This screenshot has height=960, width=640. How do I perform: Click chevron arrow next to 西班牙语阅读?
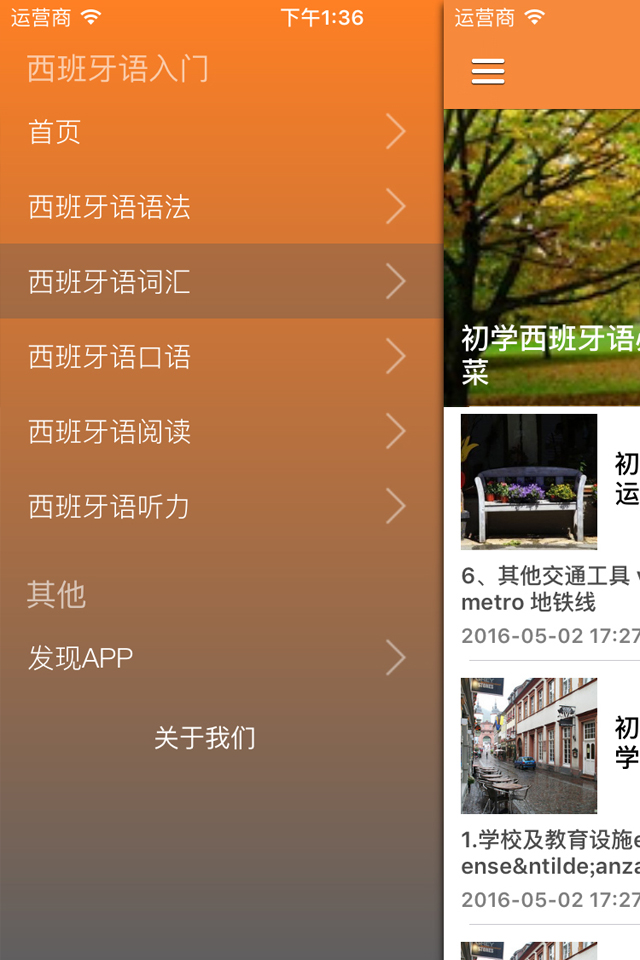pos(396,431)
